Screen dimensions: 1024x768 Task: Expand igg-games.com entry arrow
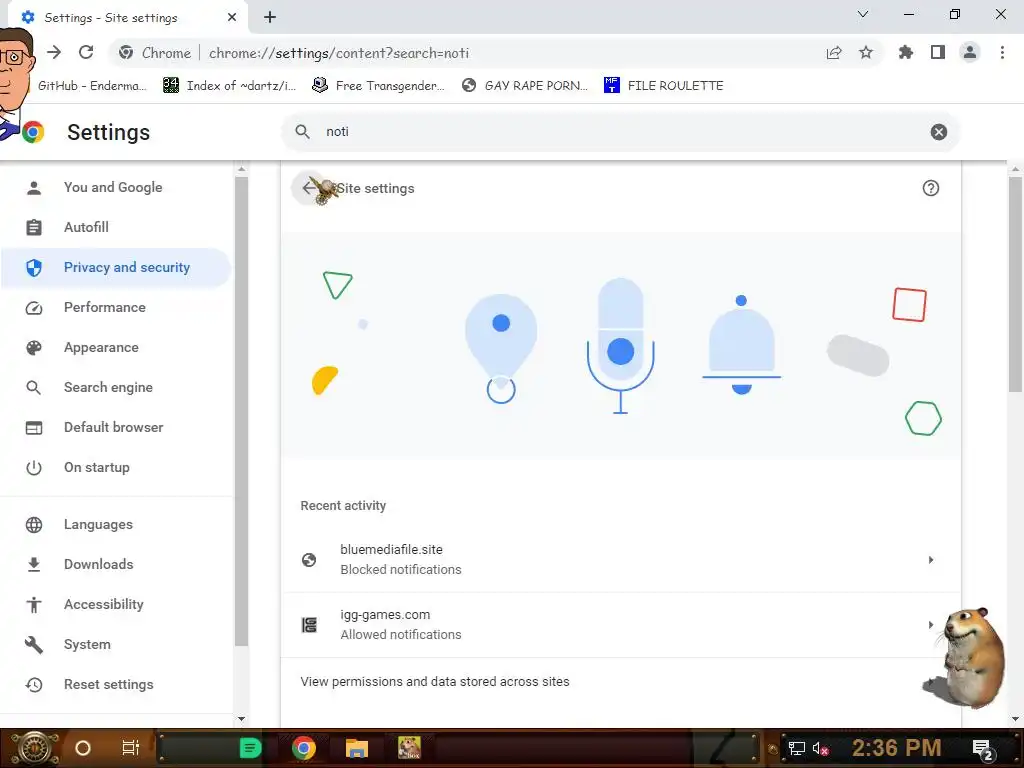point(931,625)
